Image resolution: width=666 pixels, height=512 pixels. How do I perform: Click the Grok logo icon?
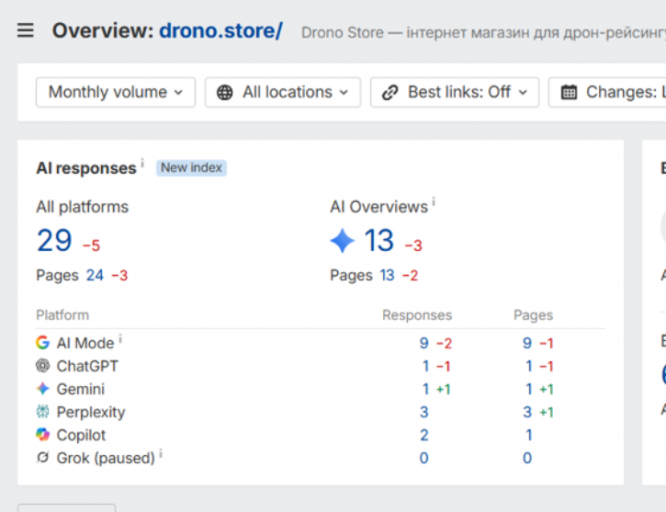tap(42, 458)
